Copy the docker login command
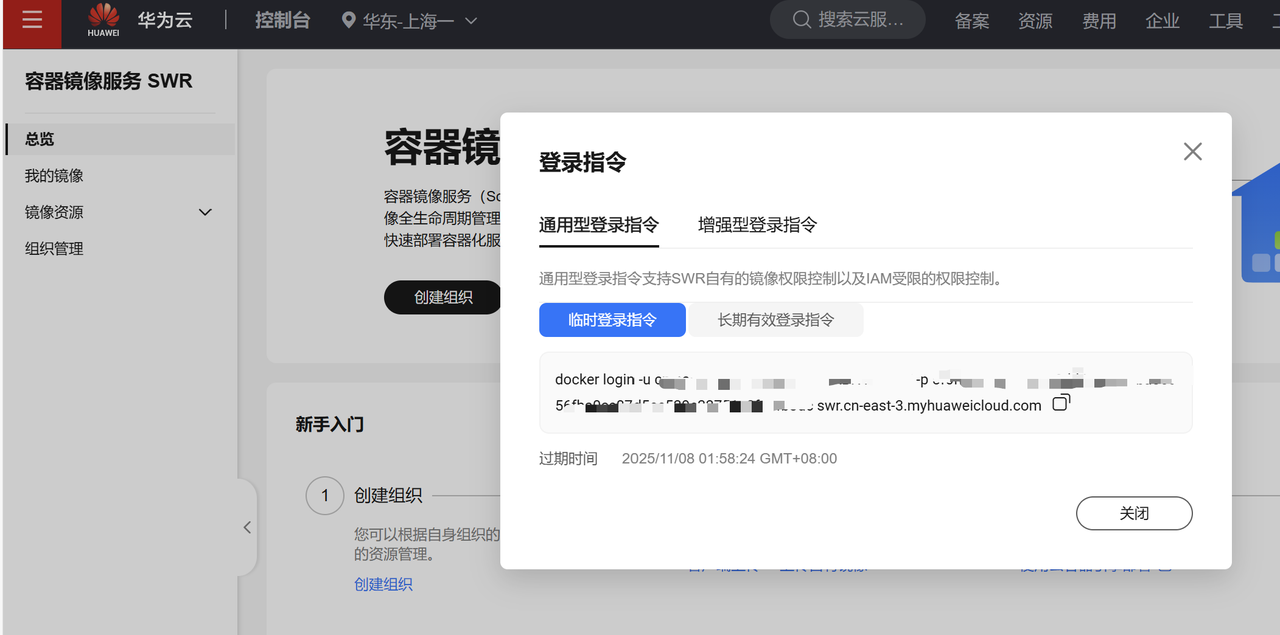The image size is (1280, 635). coord(1061,402)
